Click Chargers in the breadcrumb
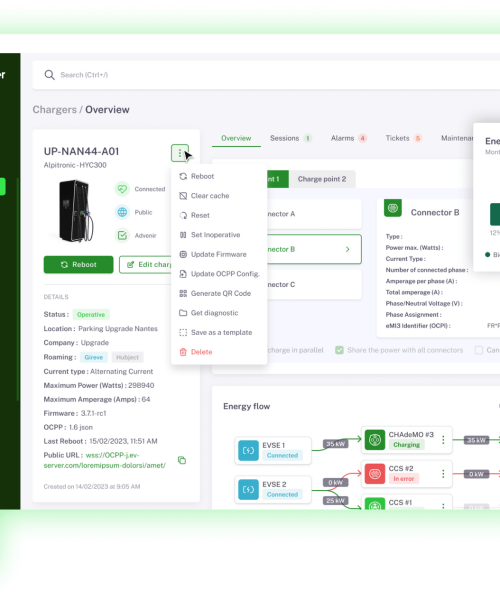Screen dimensions: 500x600 tap(54, 110)
